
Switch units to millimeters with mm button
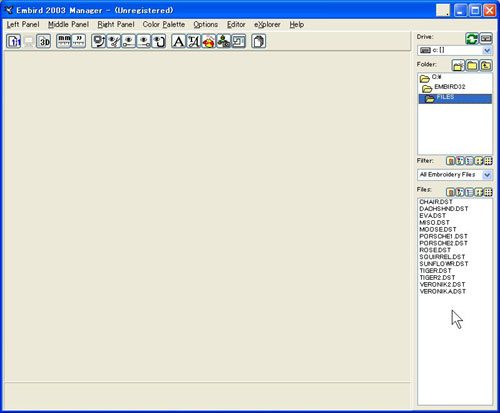click(64, 41)
